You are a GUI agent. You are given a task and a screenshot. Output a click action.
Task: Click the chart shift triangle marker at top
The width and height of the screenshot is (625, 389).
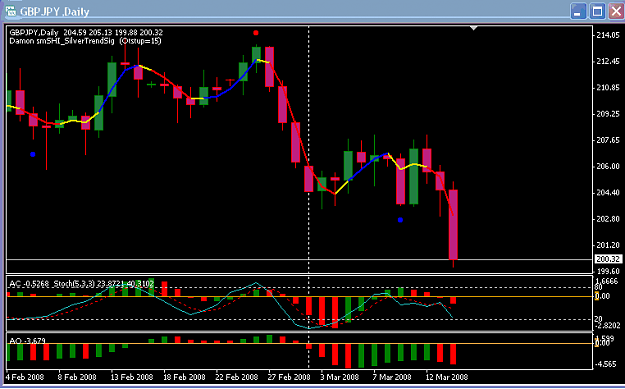tap(473, 28)
